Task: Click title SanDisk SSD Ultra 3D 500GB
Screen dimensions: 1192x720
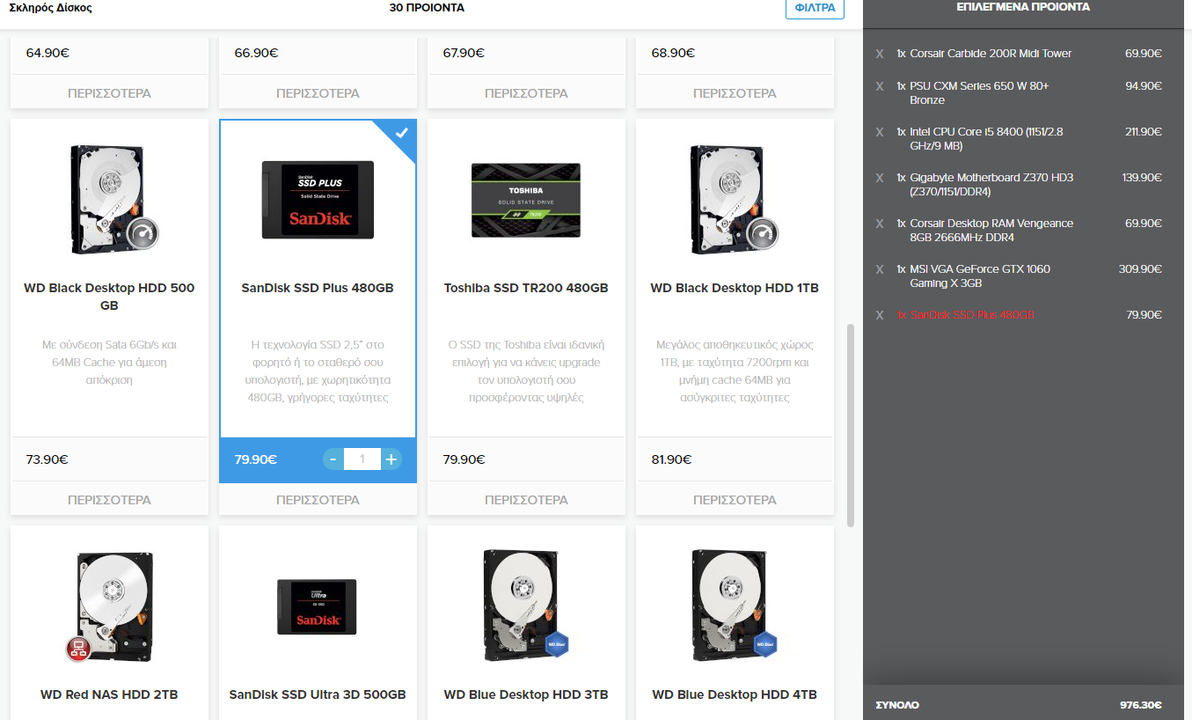Action: (x=318, y=695)
